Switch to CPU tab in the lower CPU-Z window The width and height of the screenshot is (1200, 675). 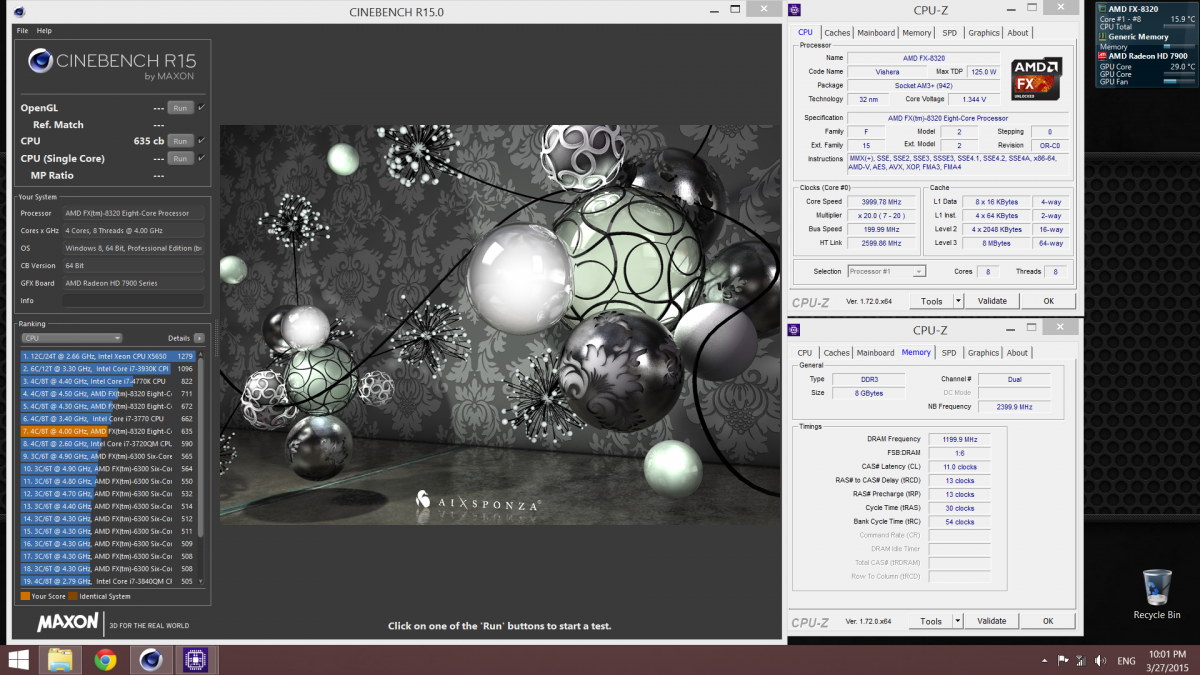click(x=805, y=353)
